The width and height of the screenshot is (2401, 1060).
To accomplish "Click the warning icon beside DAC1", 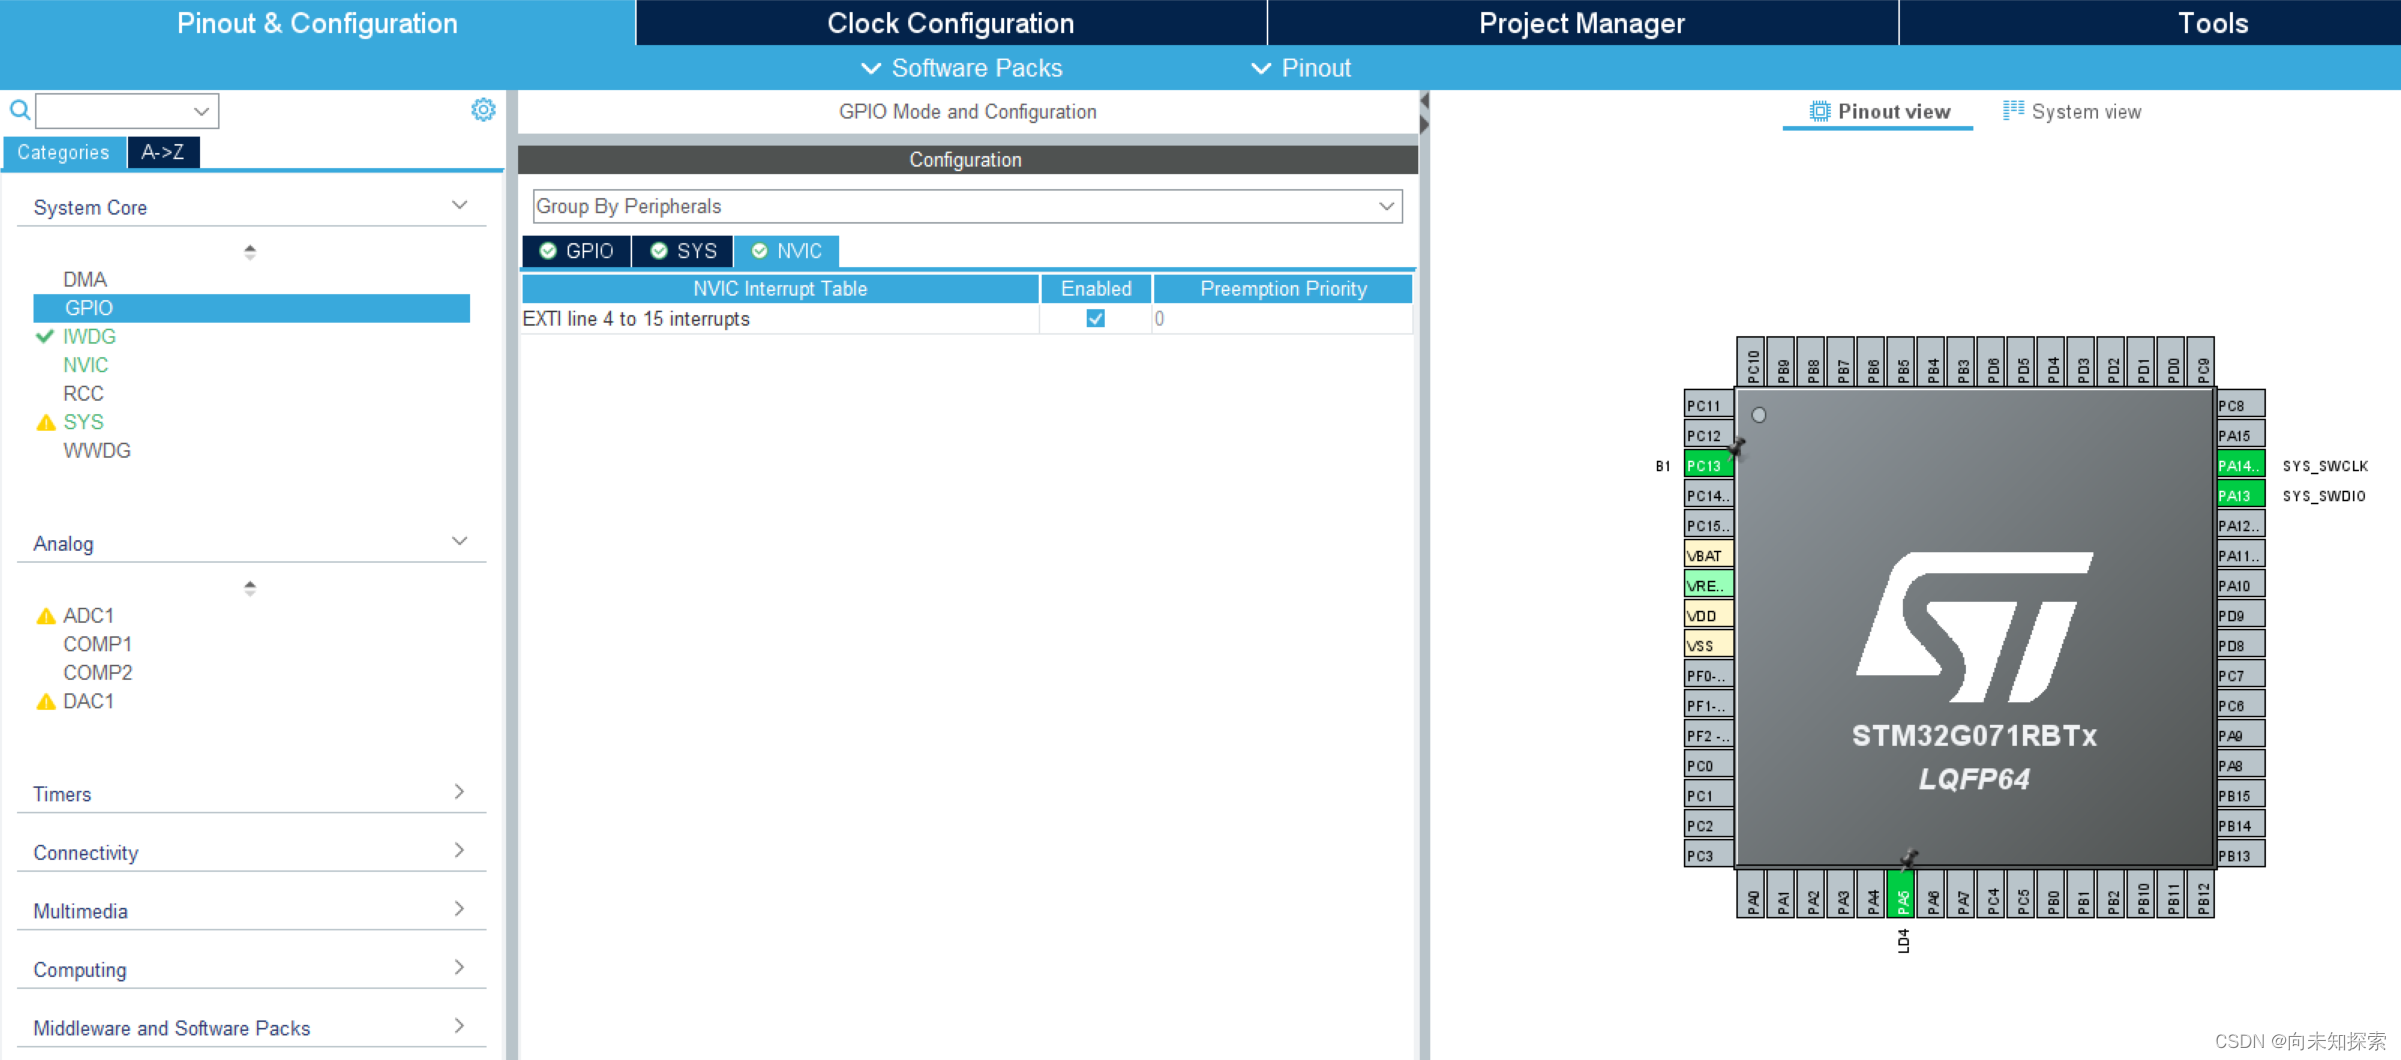I will click(x=45, y=702).
